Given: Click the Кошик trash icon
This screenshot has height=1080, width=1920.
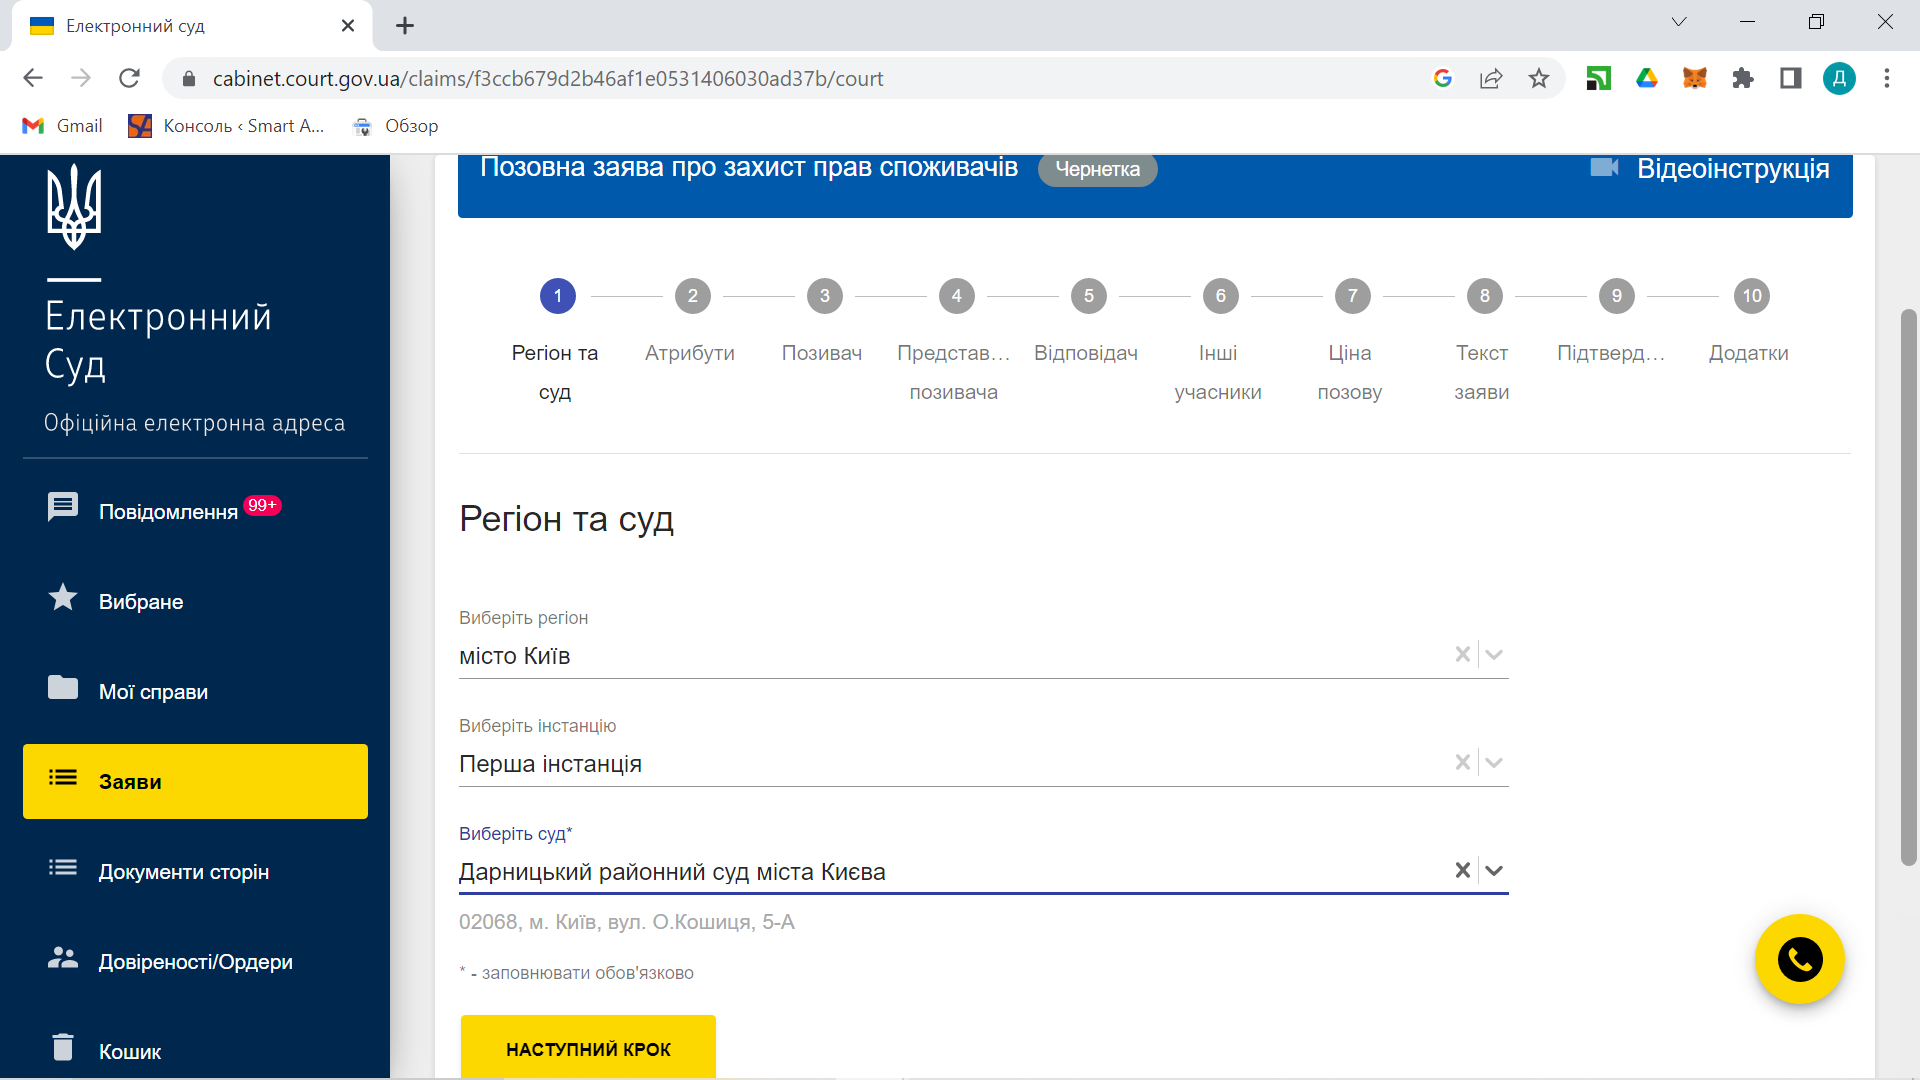Looking at the screenshot, I should point(63,1047).
